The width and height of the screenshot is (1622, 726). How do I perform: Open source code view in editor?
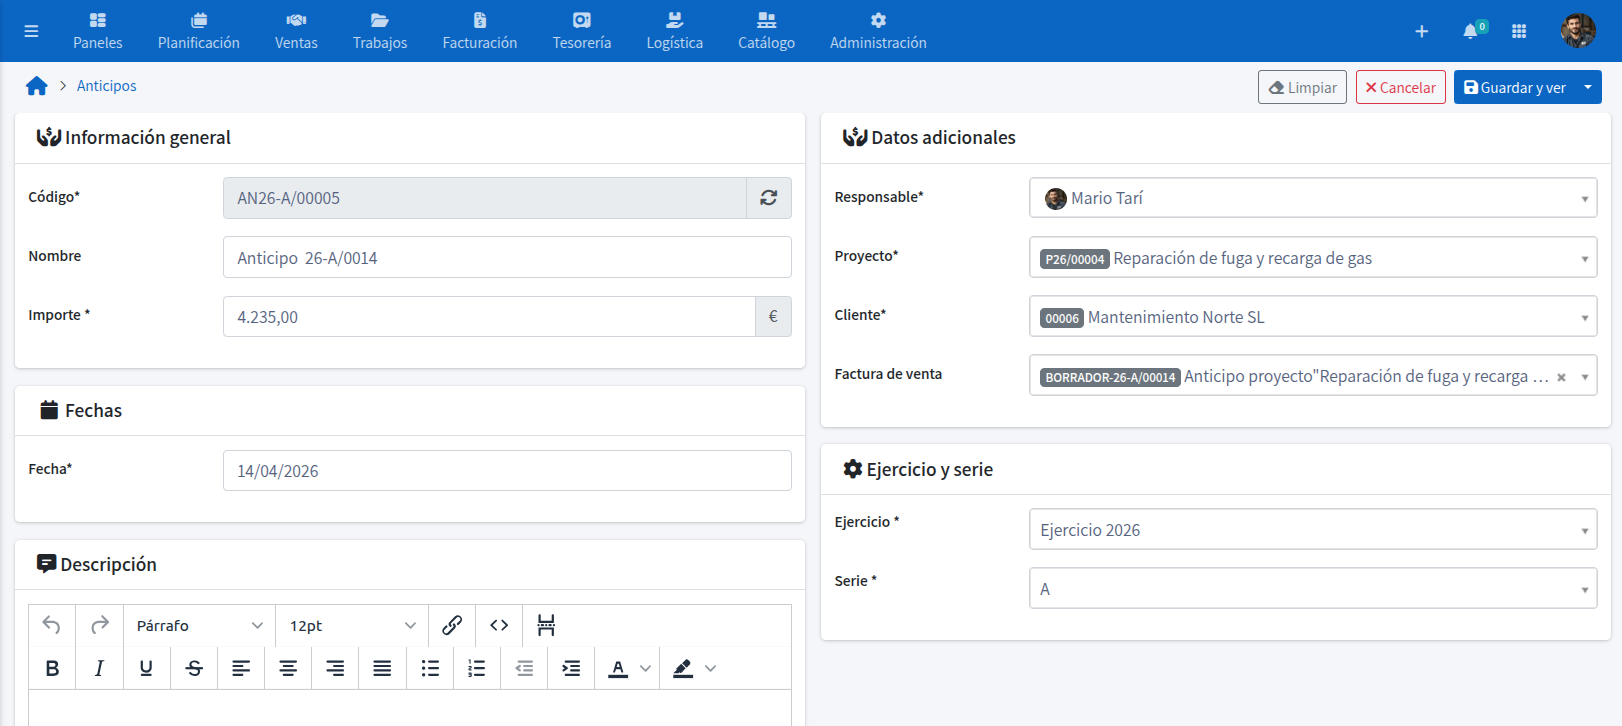point(499,625)
